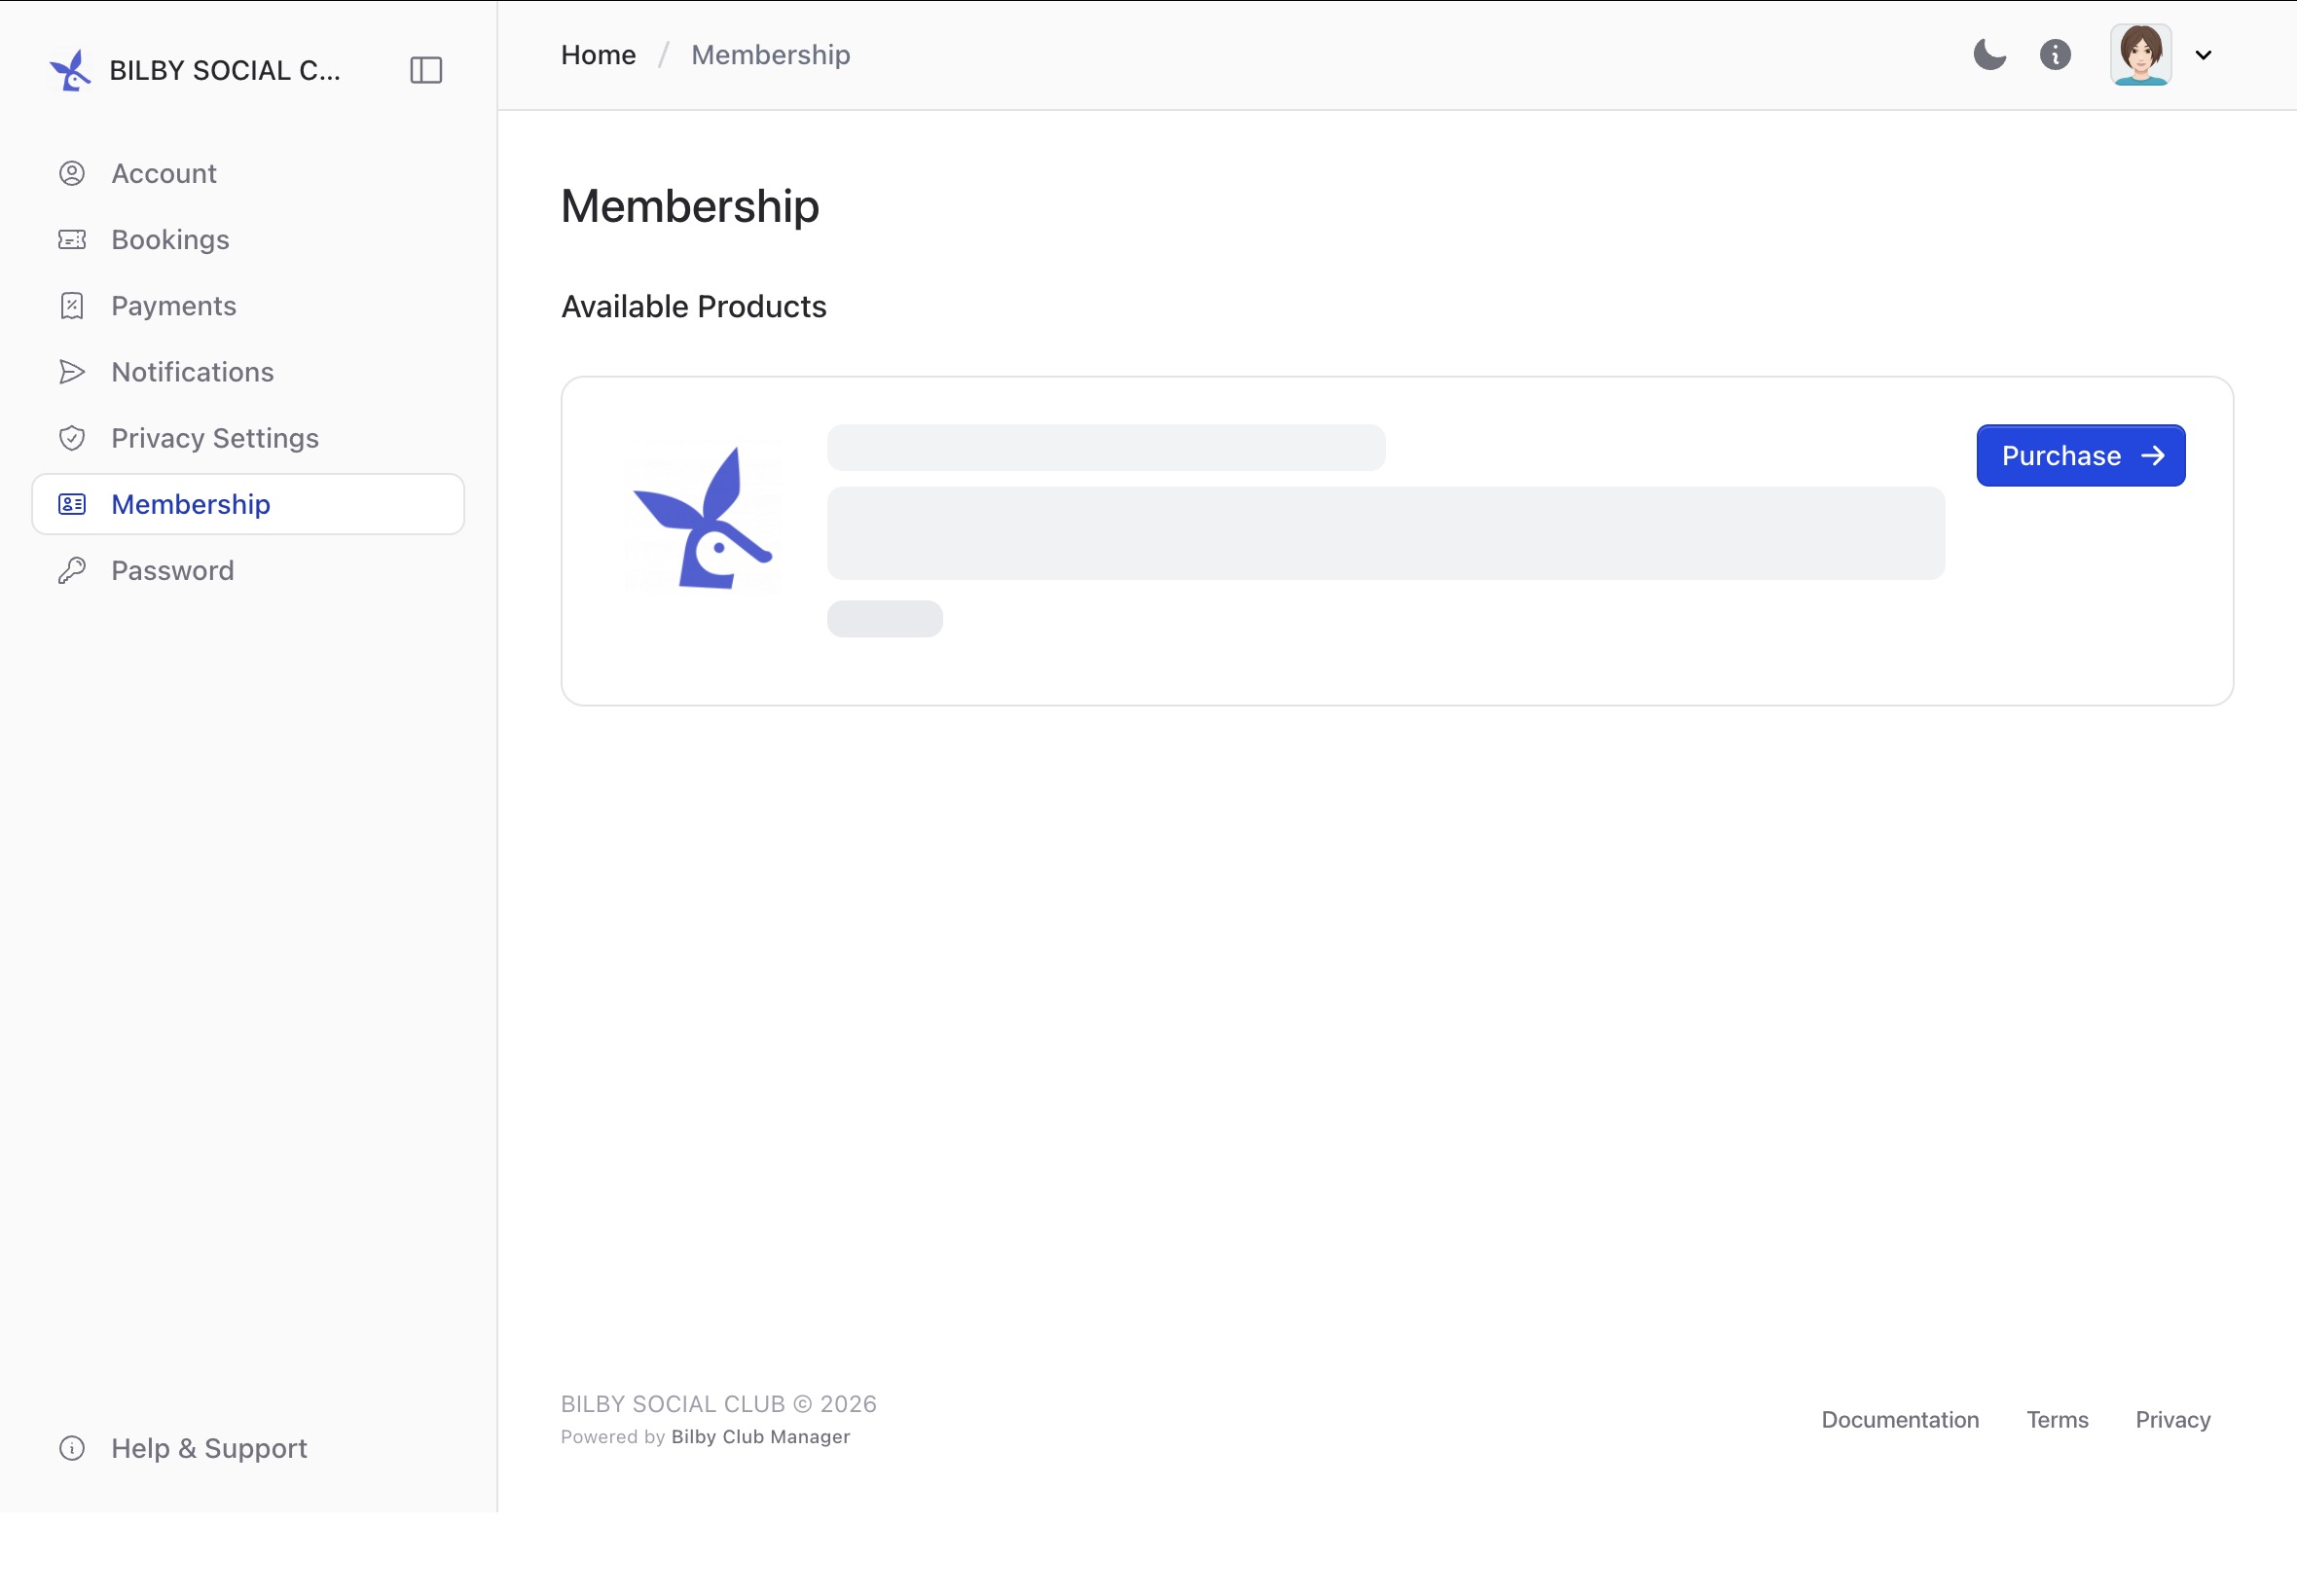Click the Available Products heading
This screenshot has width=2297, height=1596.
tap(693, 306)
